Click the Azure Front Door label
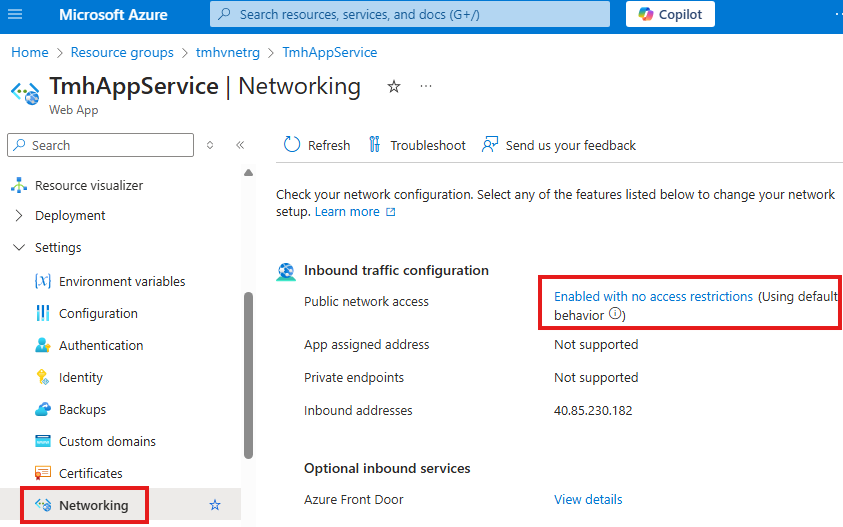 tap(354, 500)
